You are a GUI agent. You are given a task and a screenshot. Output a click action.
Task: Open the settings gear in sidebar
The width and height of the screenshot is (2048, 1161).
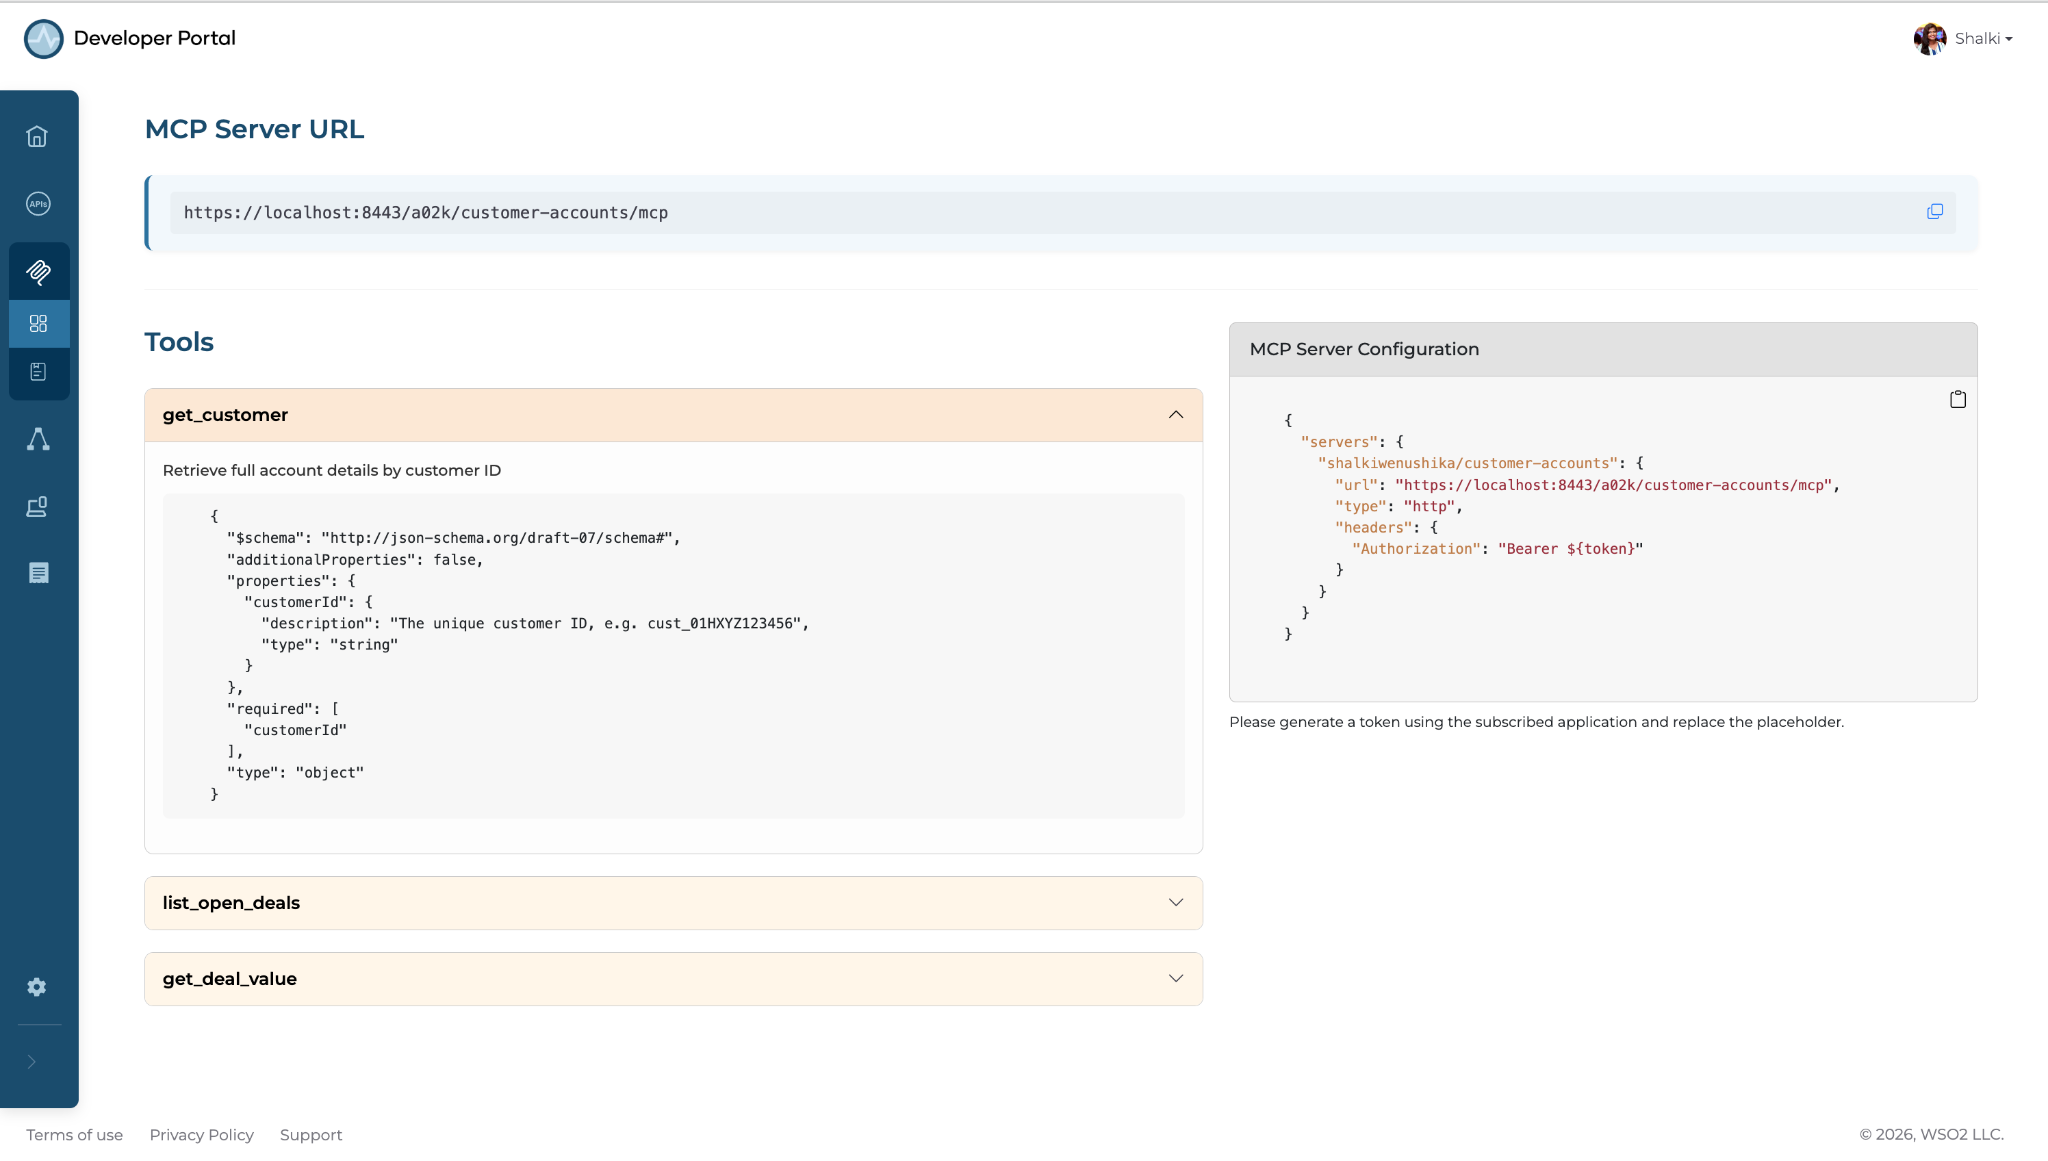pyautogui.click(x=37, y=987)
